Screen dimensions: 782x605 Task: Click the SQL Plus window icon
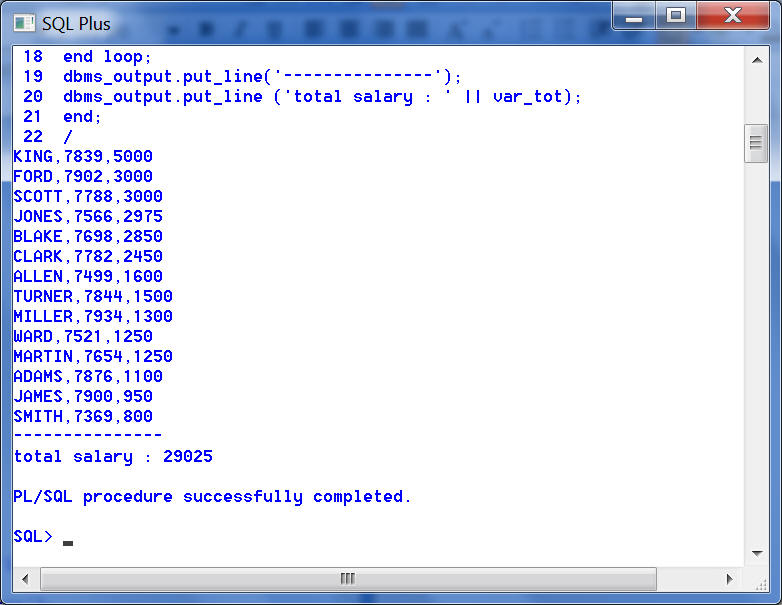coord(24,23)
